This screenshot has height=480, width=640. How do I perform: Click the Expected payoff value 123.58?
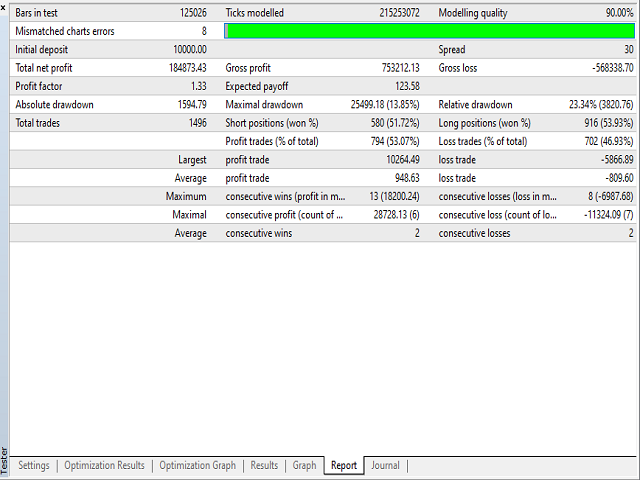pyautogui.click(x=400, y=86)
